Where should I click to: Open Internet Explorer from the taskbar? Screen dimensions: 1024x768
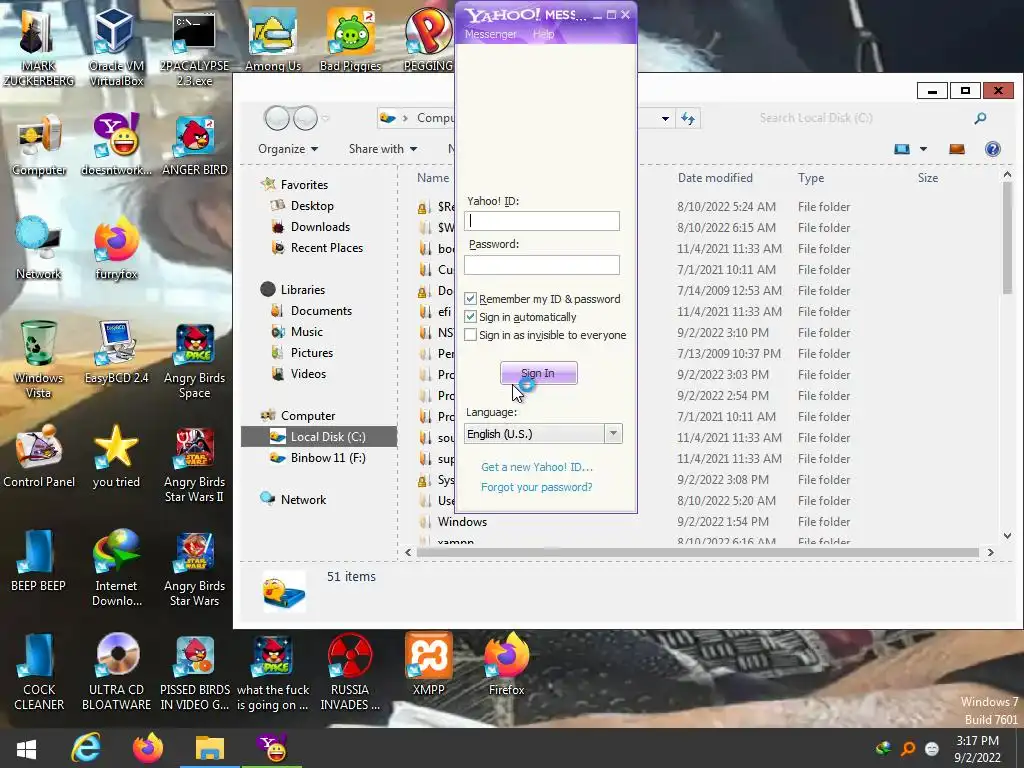(86, 748)
